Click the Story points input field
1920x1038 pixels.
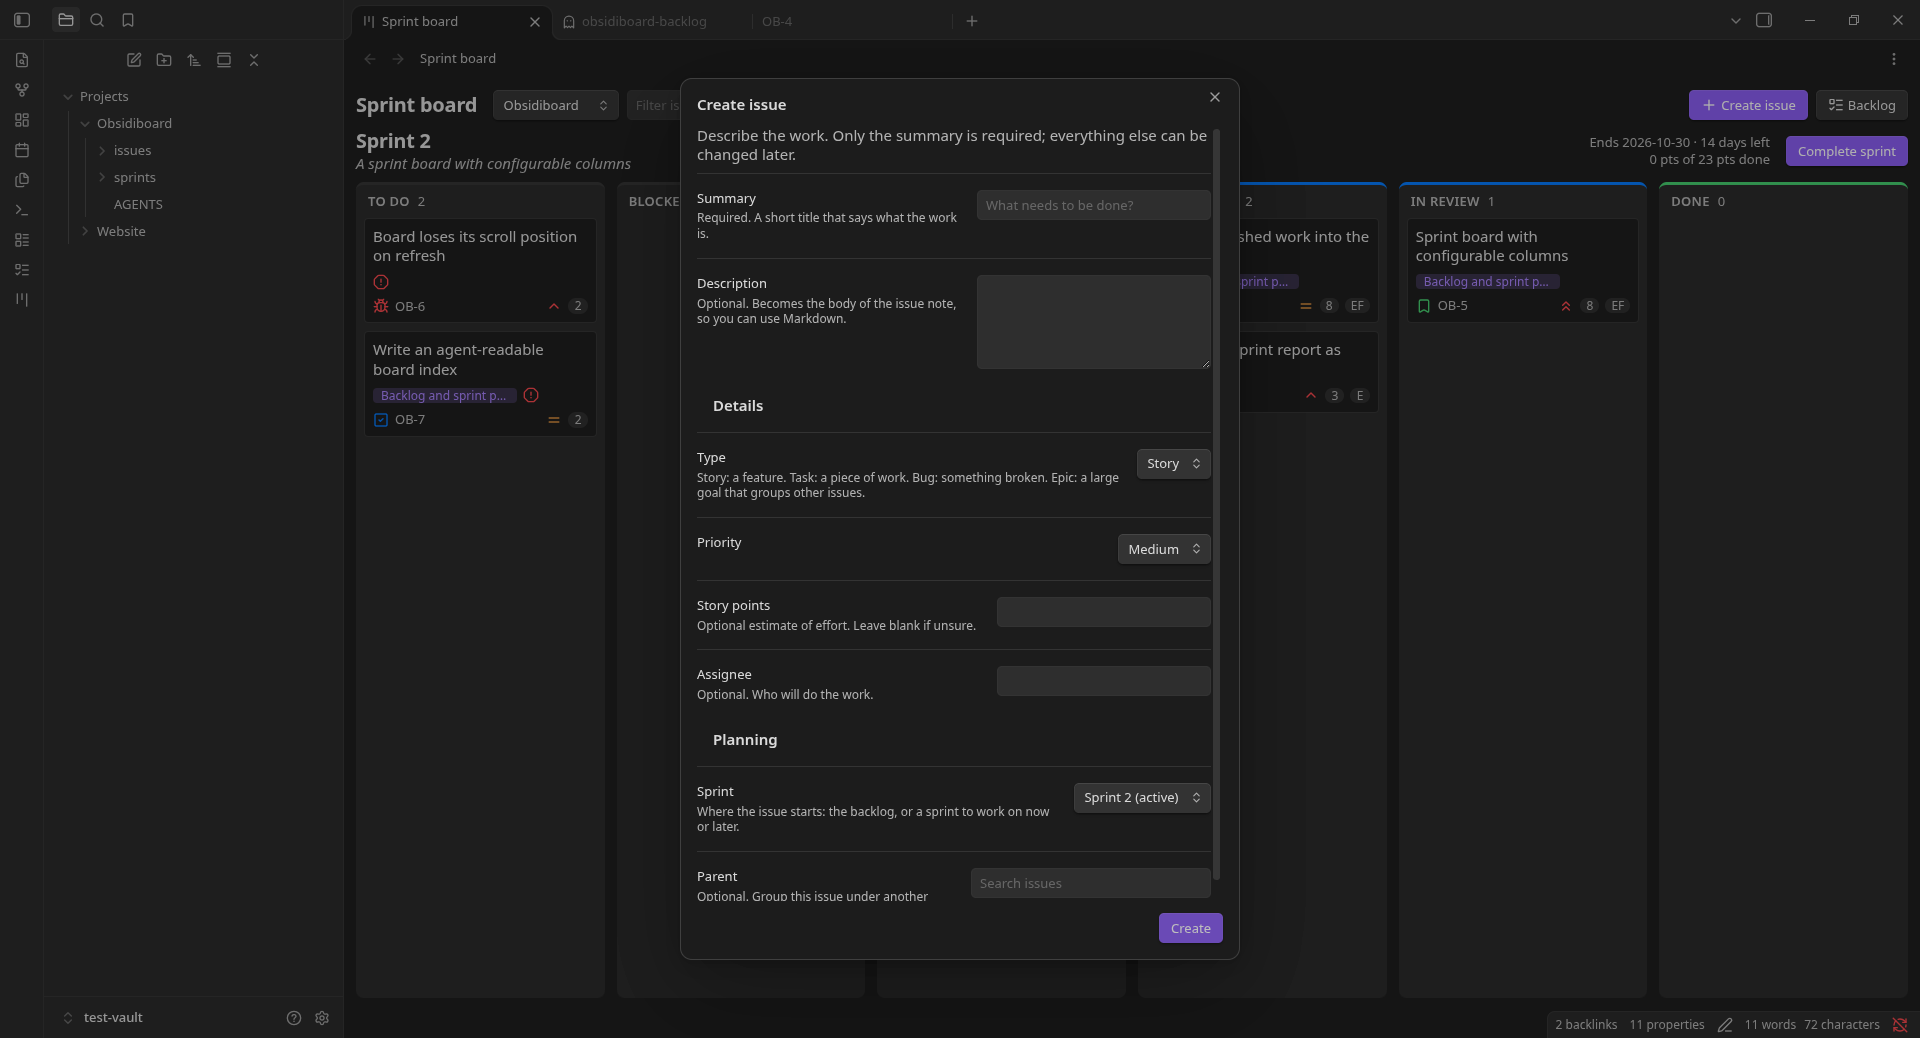point(1103,612)
